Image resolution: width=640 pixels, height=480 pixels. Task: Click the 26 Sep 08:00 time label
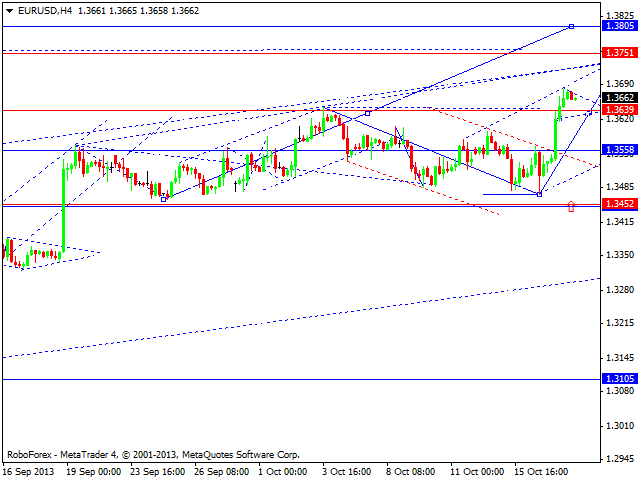222,471
